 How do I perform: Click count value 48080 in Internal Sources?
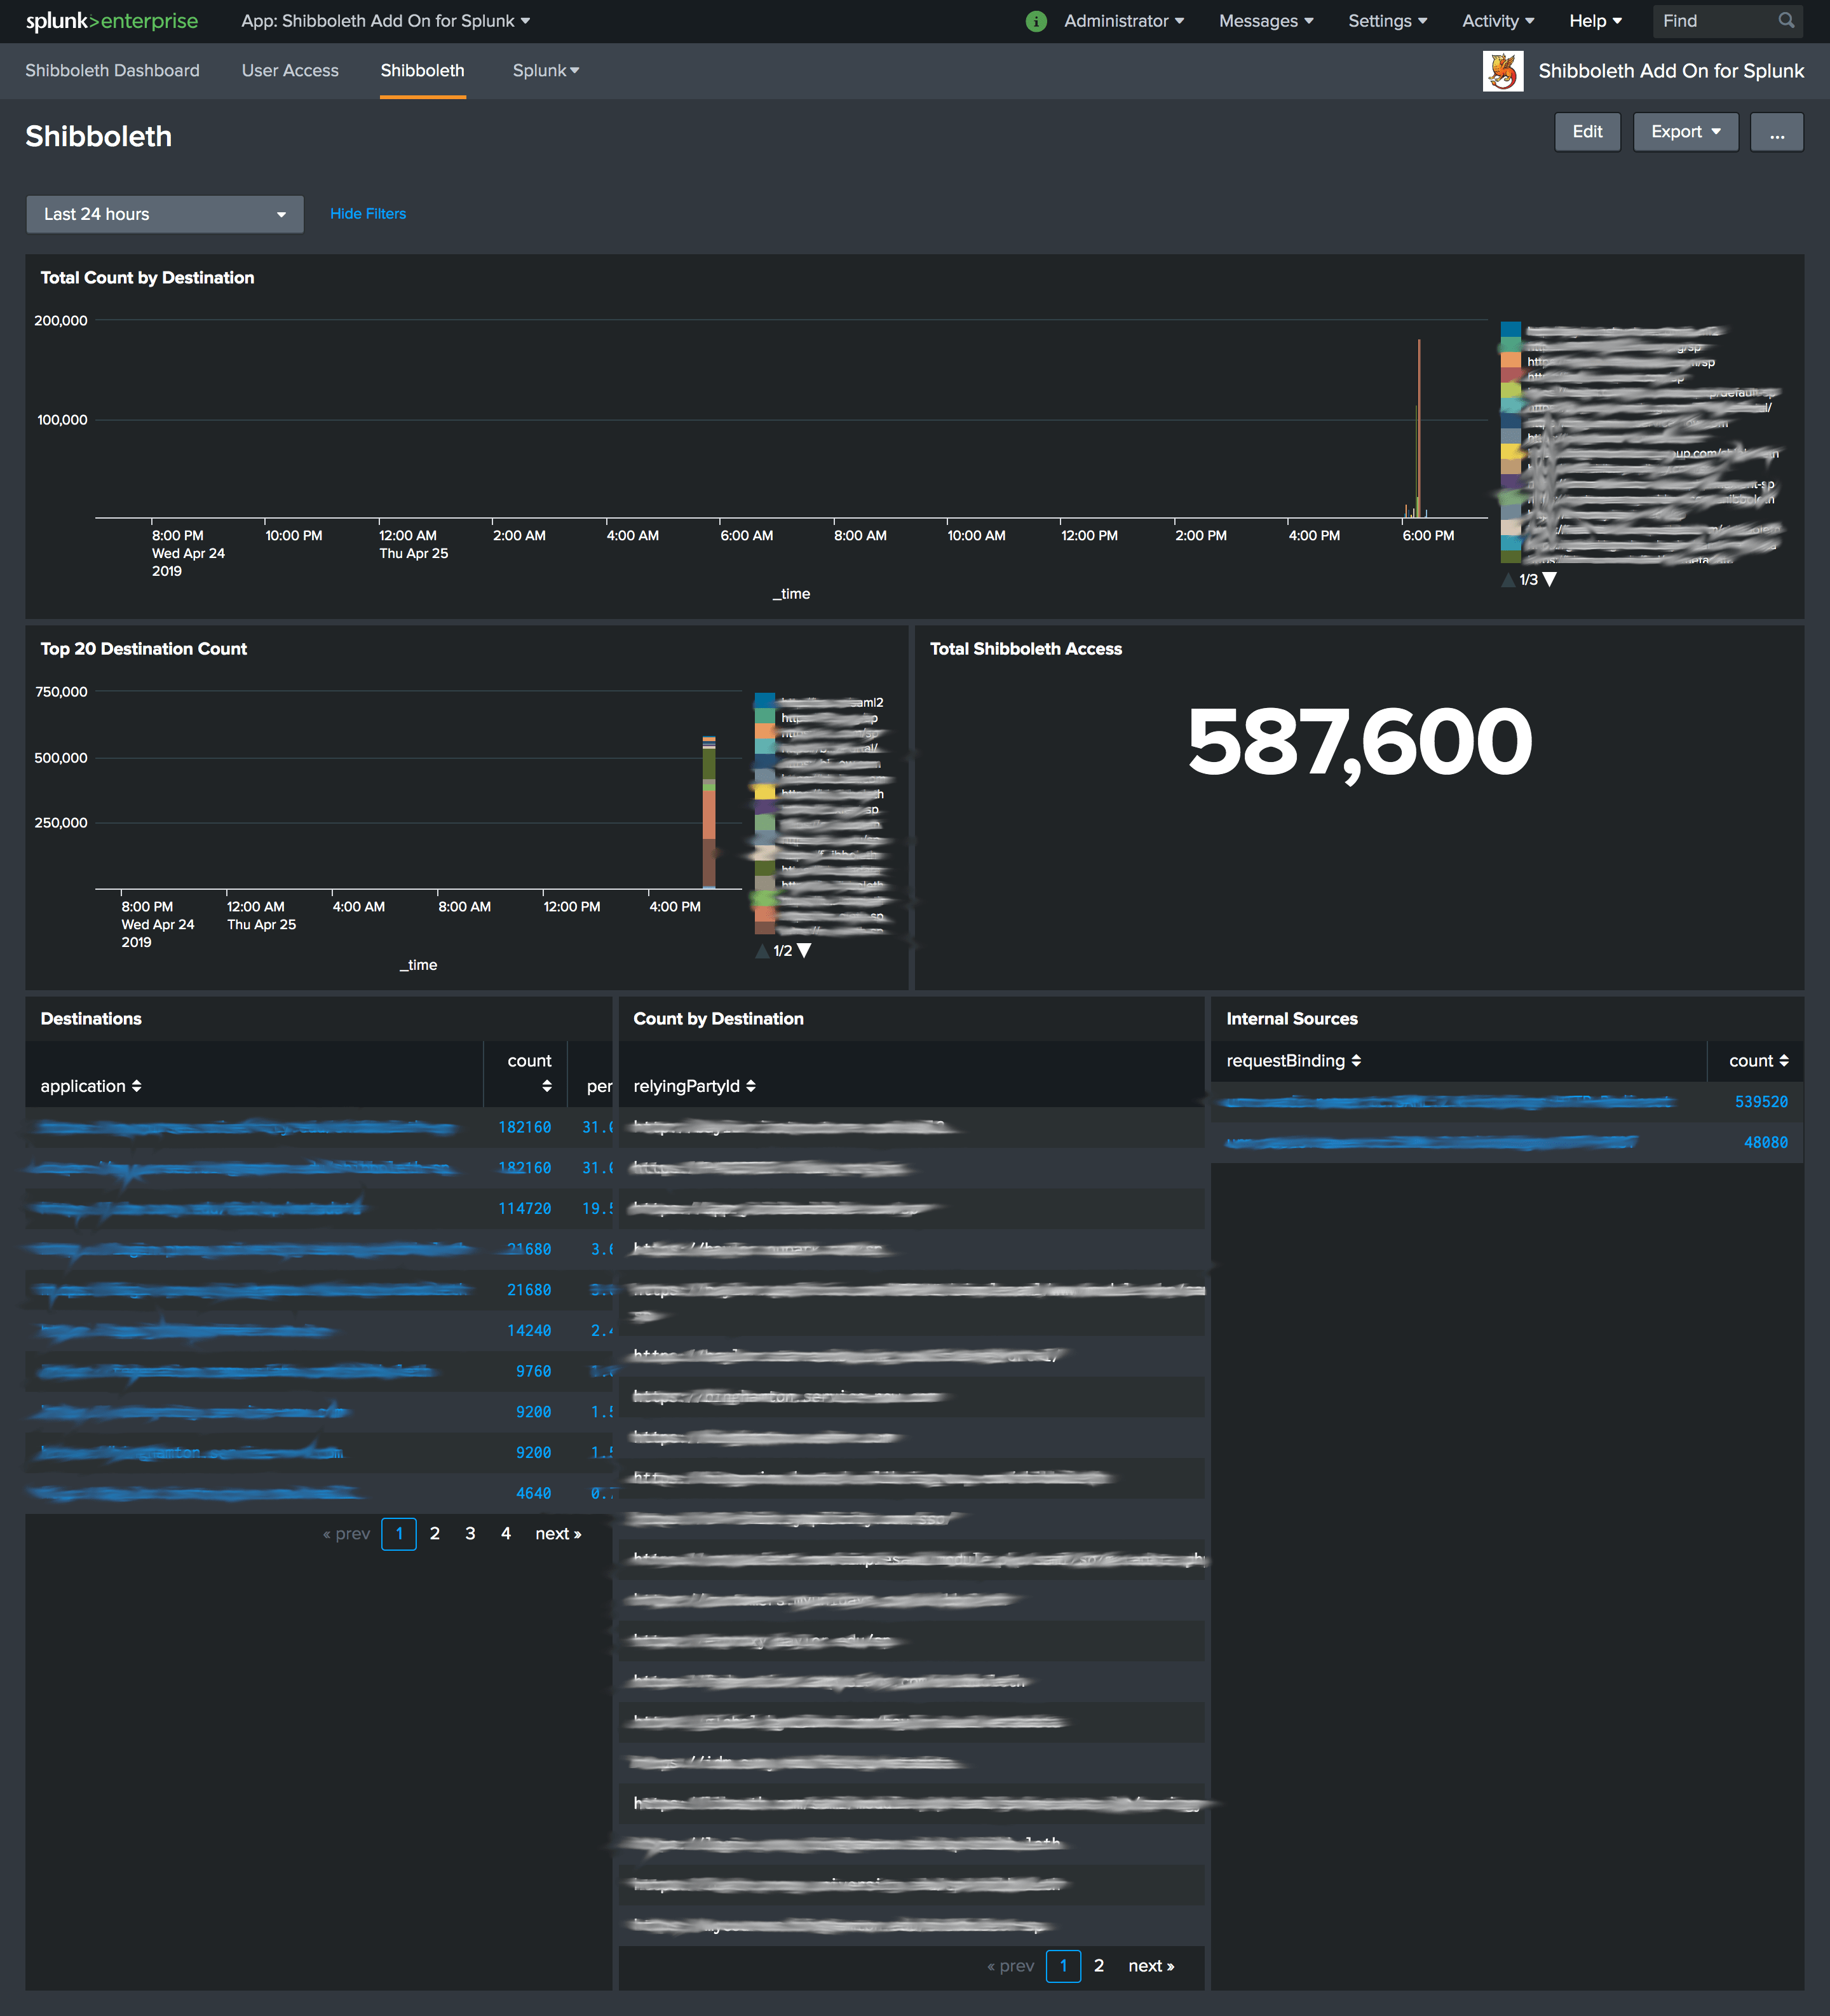(x=1766, y=1142)
